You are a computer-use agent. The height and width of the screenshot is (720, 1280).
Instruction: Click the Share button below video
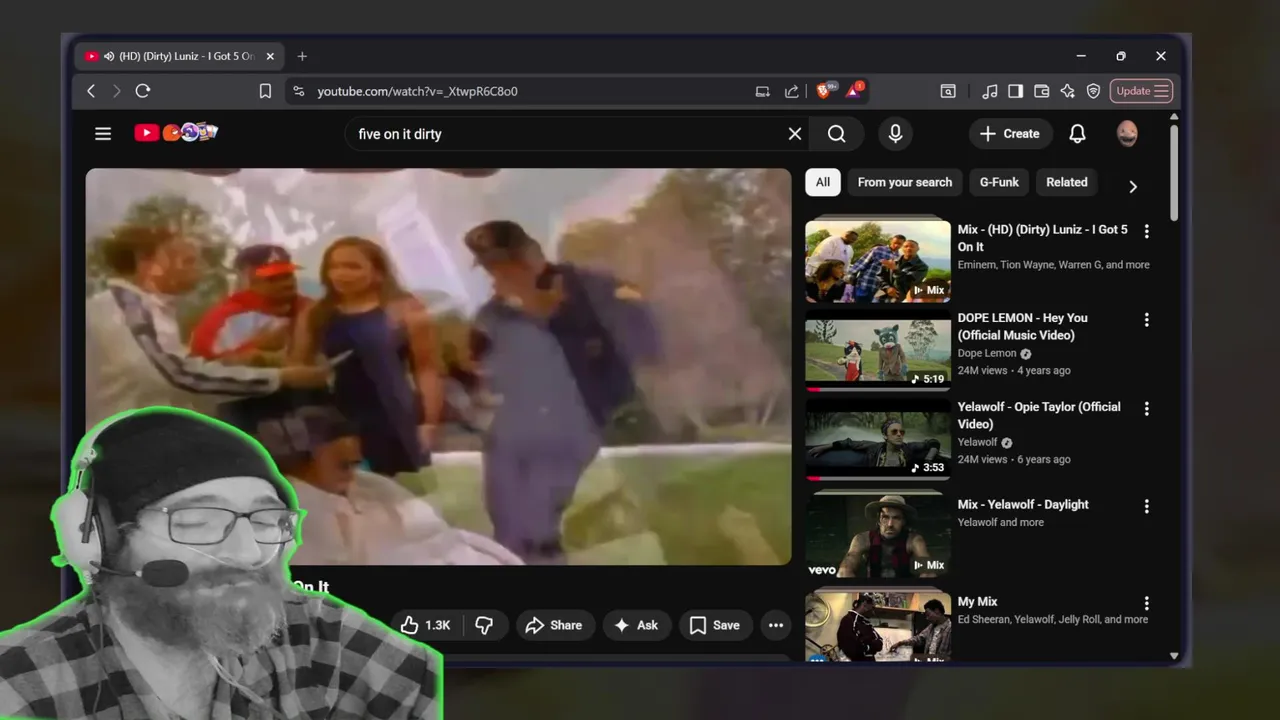[x=555, y=625]
